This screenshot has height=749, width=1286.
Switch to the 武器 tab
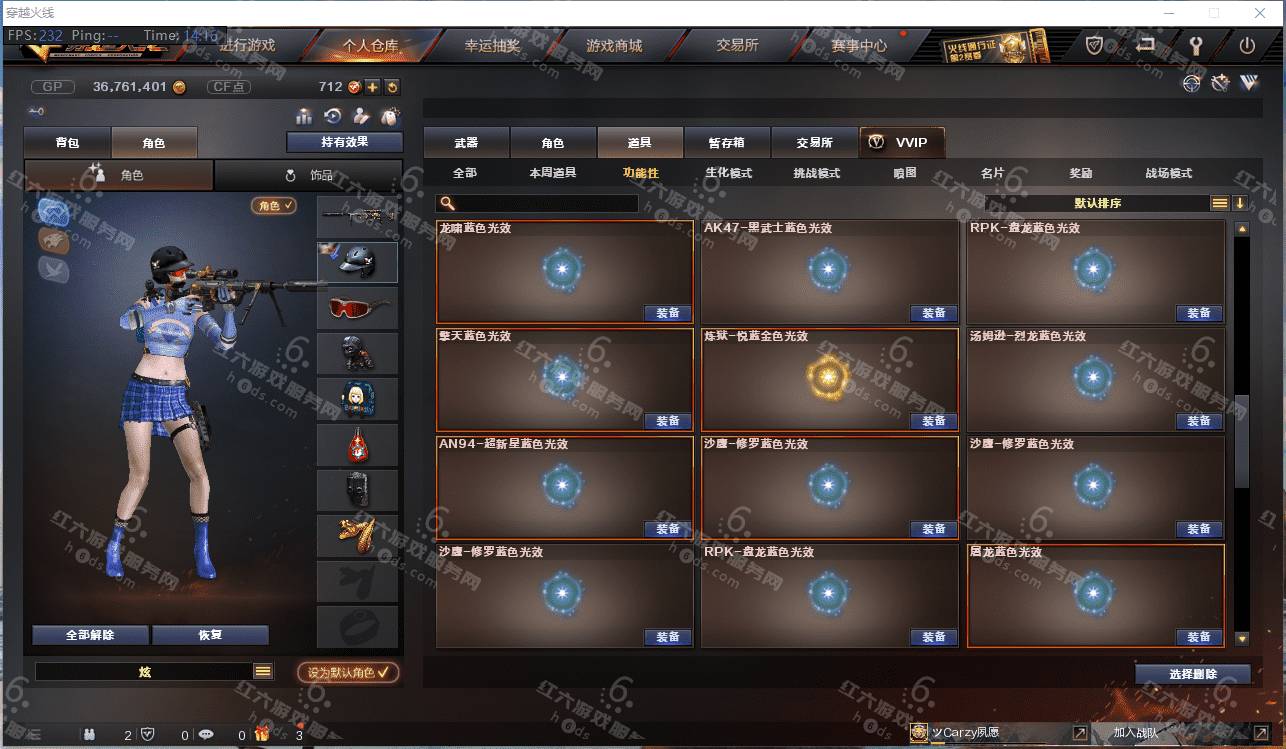tap(466, 143)
